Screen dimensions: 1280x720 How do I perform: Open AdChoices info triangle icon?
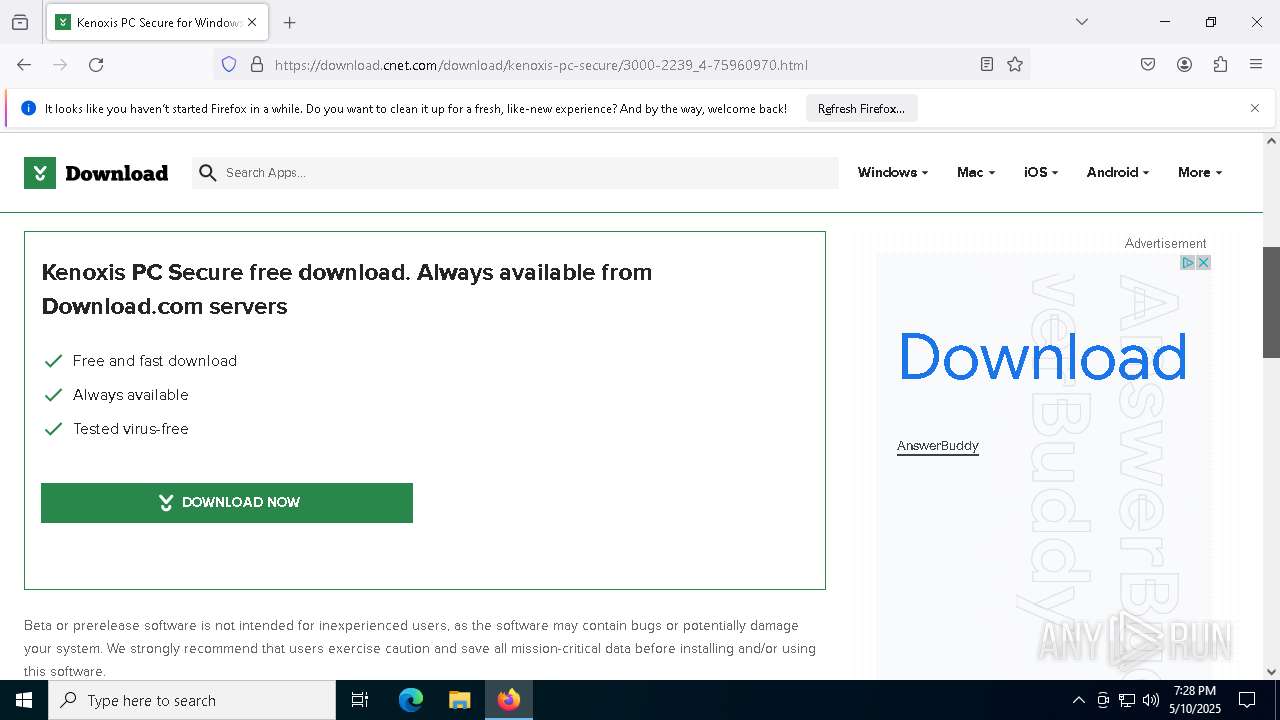(1188, 262)
